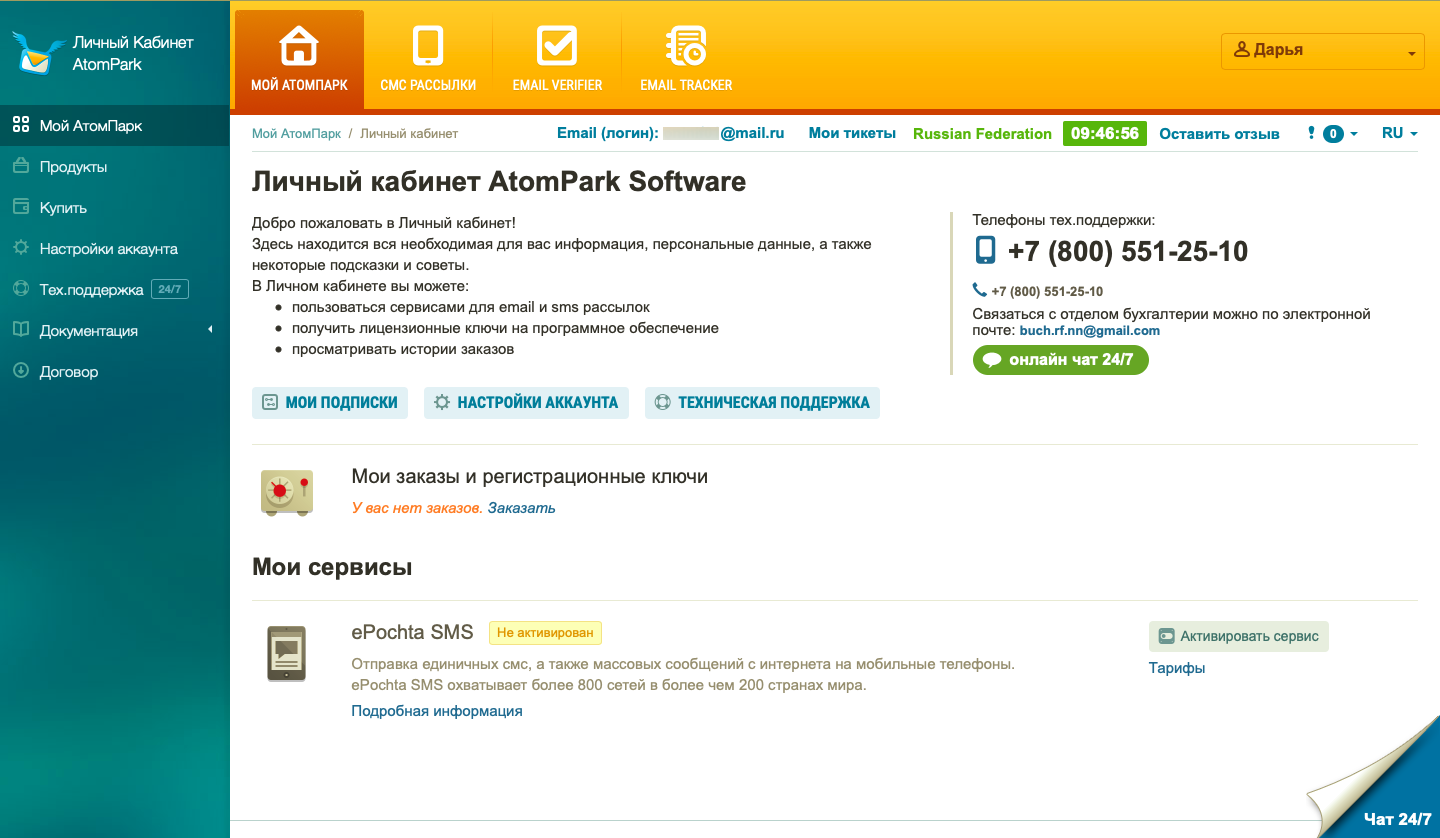Click the grid icon next to Мой АтомПарк in sidebar
Screen dimensions: 1440x838
[x=20, y=126]
